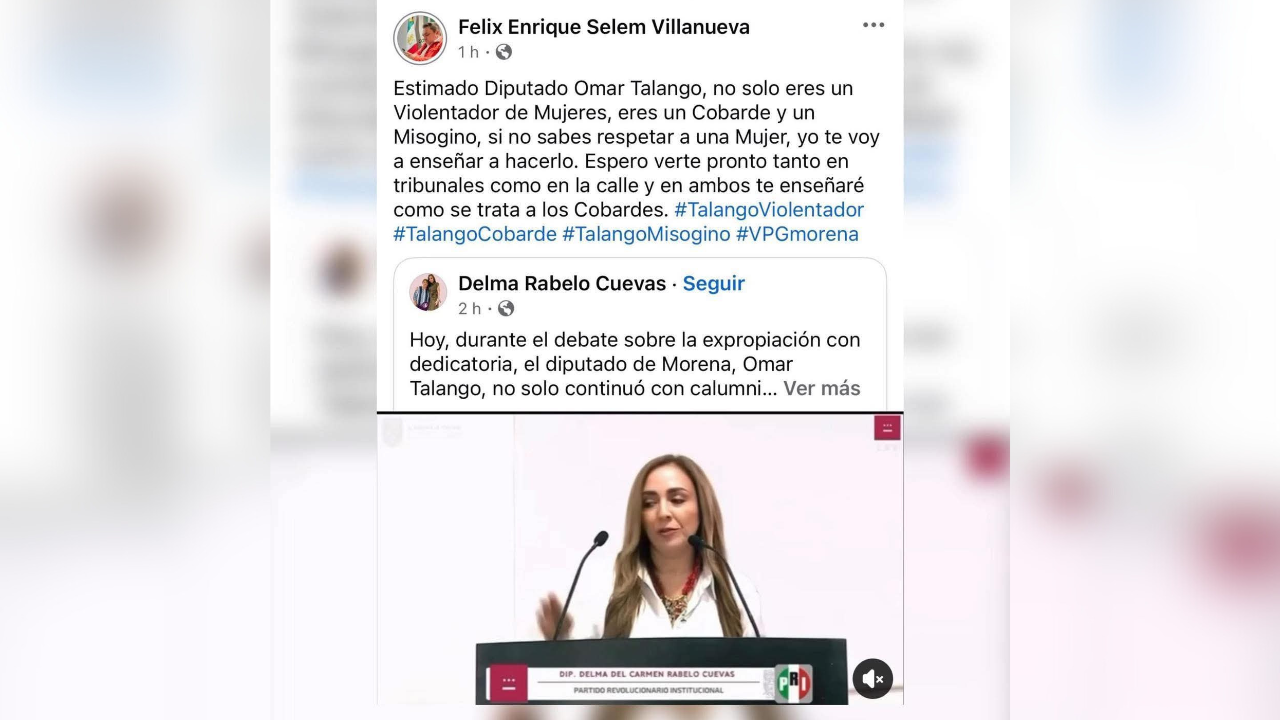Open Delma Rabelo Cuevas' profile name
This screenshot has width=1280, height=720.
pyautogui.click(x=562, y=283)
